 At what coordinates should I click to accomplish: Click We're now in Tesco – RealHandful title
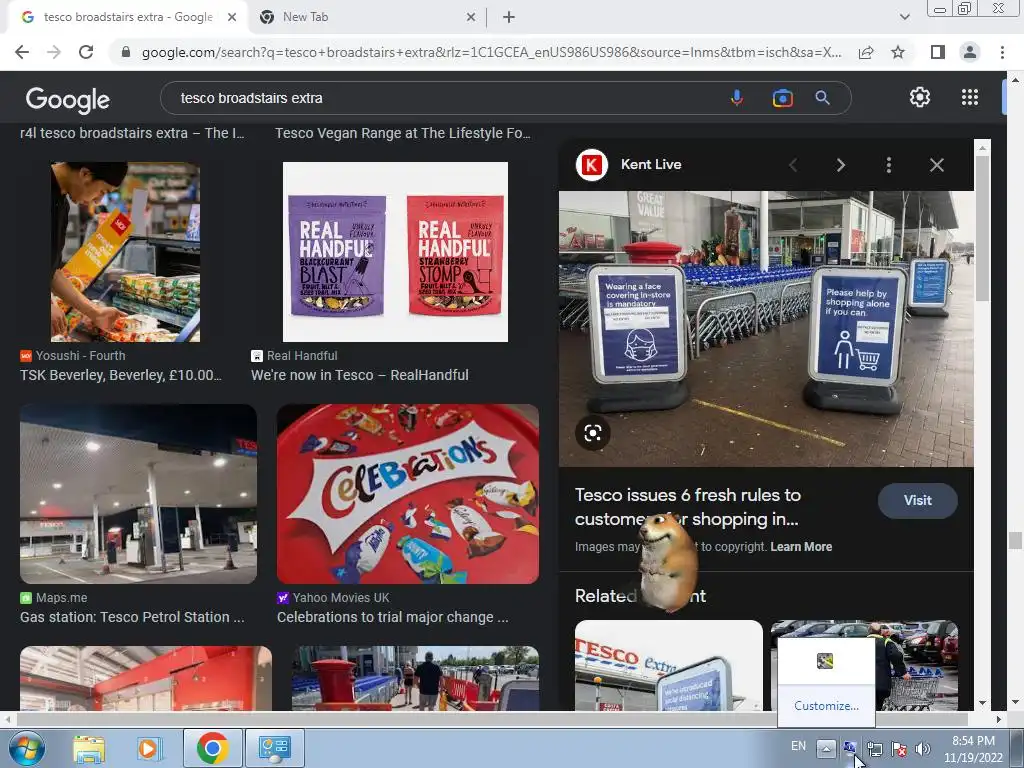(360, 375)
